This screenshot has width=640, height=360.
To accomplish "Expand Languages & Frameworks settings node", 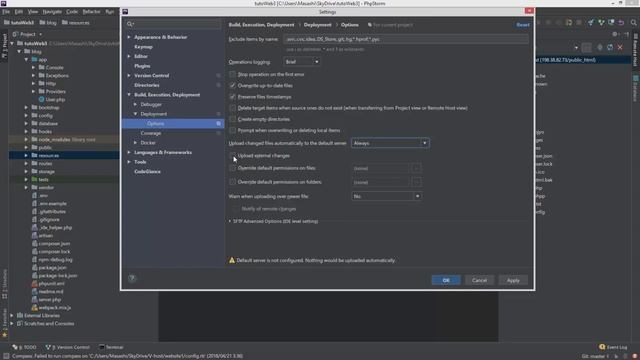I will [129, 152].
